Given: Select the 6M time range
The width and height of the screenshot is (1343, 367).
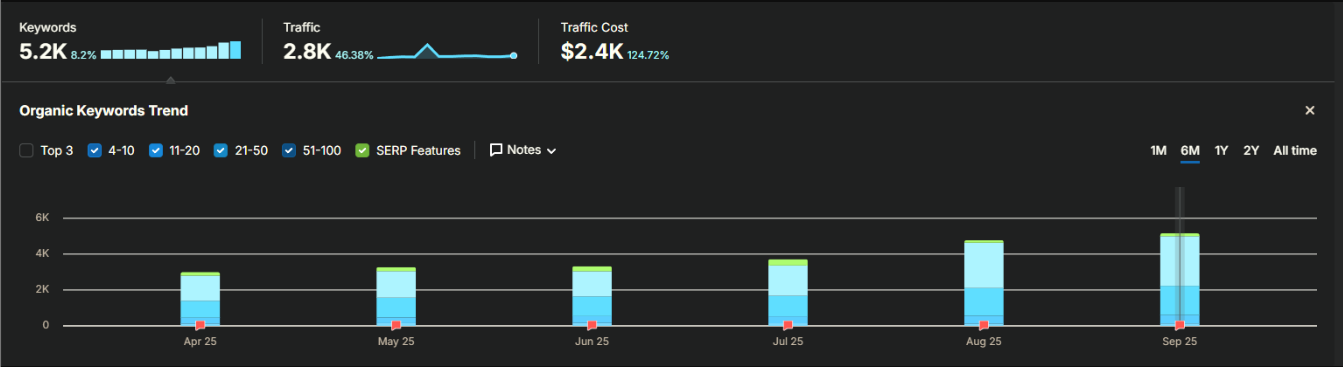Looking at the screenshot, I should point(1190,151).
